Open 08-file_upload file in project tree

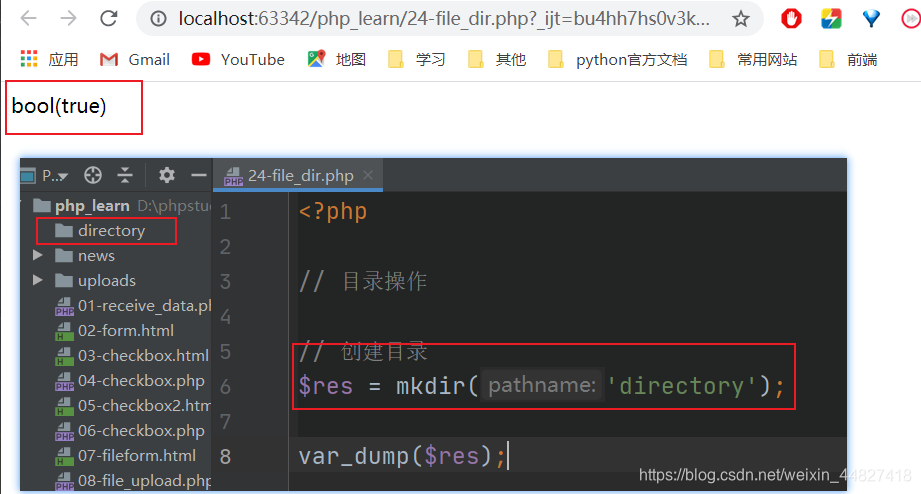[133, 480]
